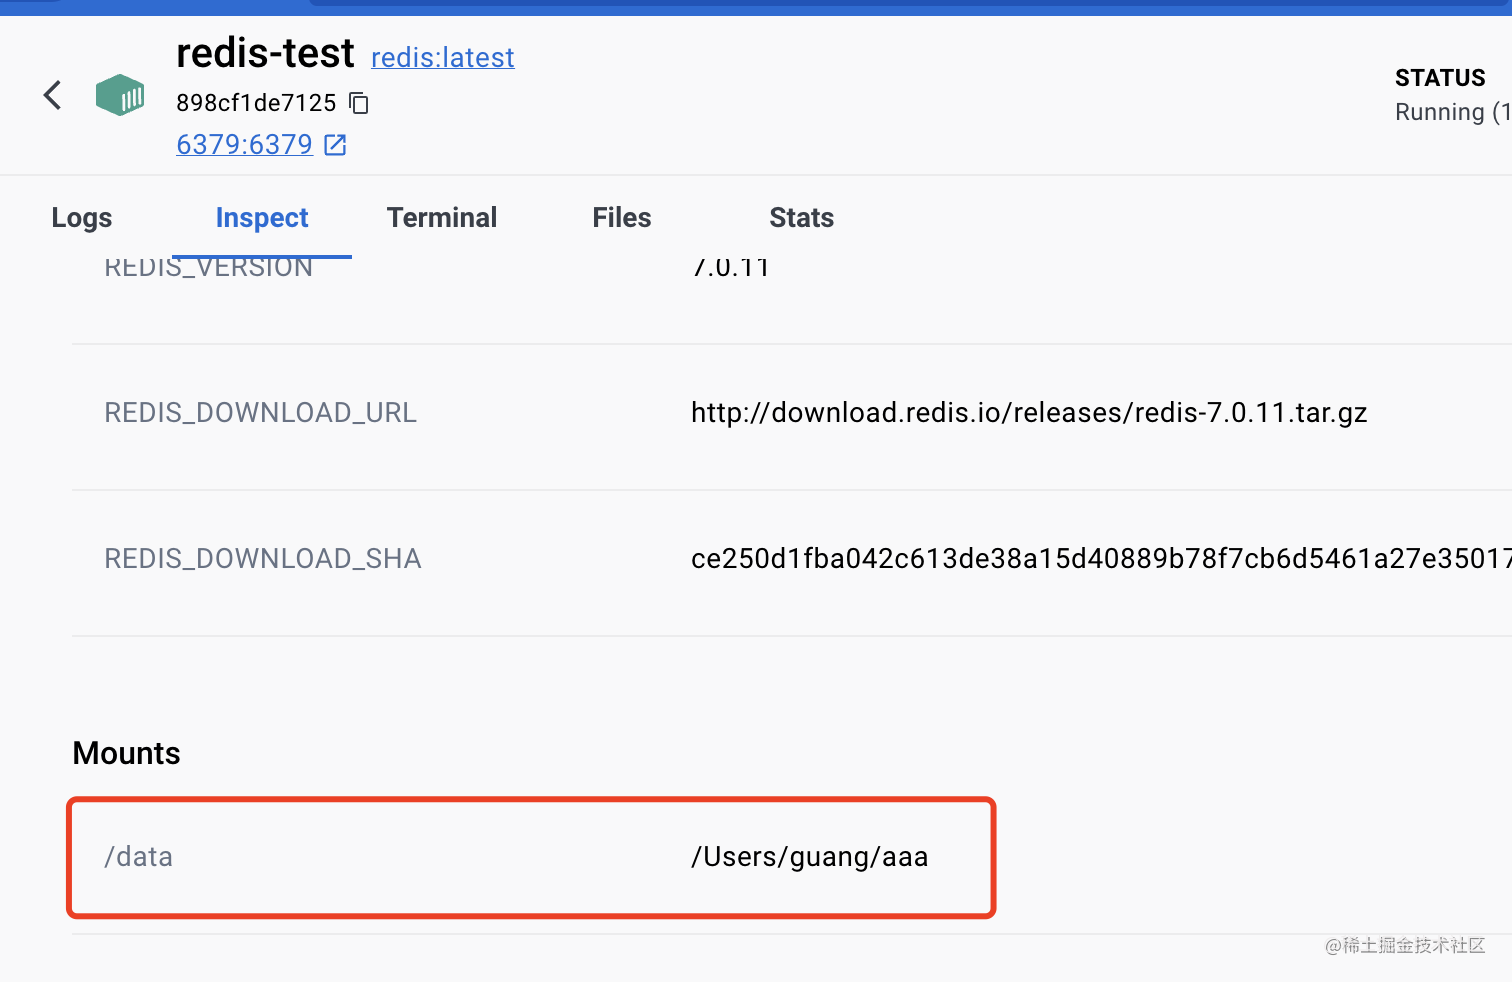Click the /Users/guang/aaa host path
This screenshot has height=982, width=1512.
809,857
